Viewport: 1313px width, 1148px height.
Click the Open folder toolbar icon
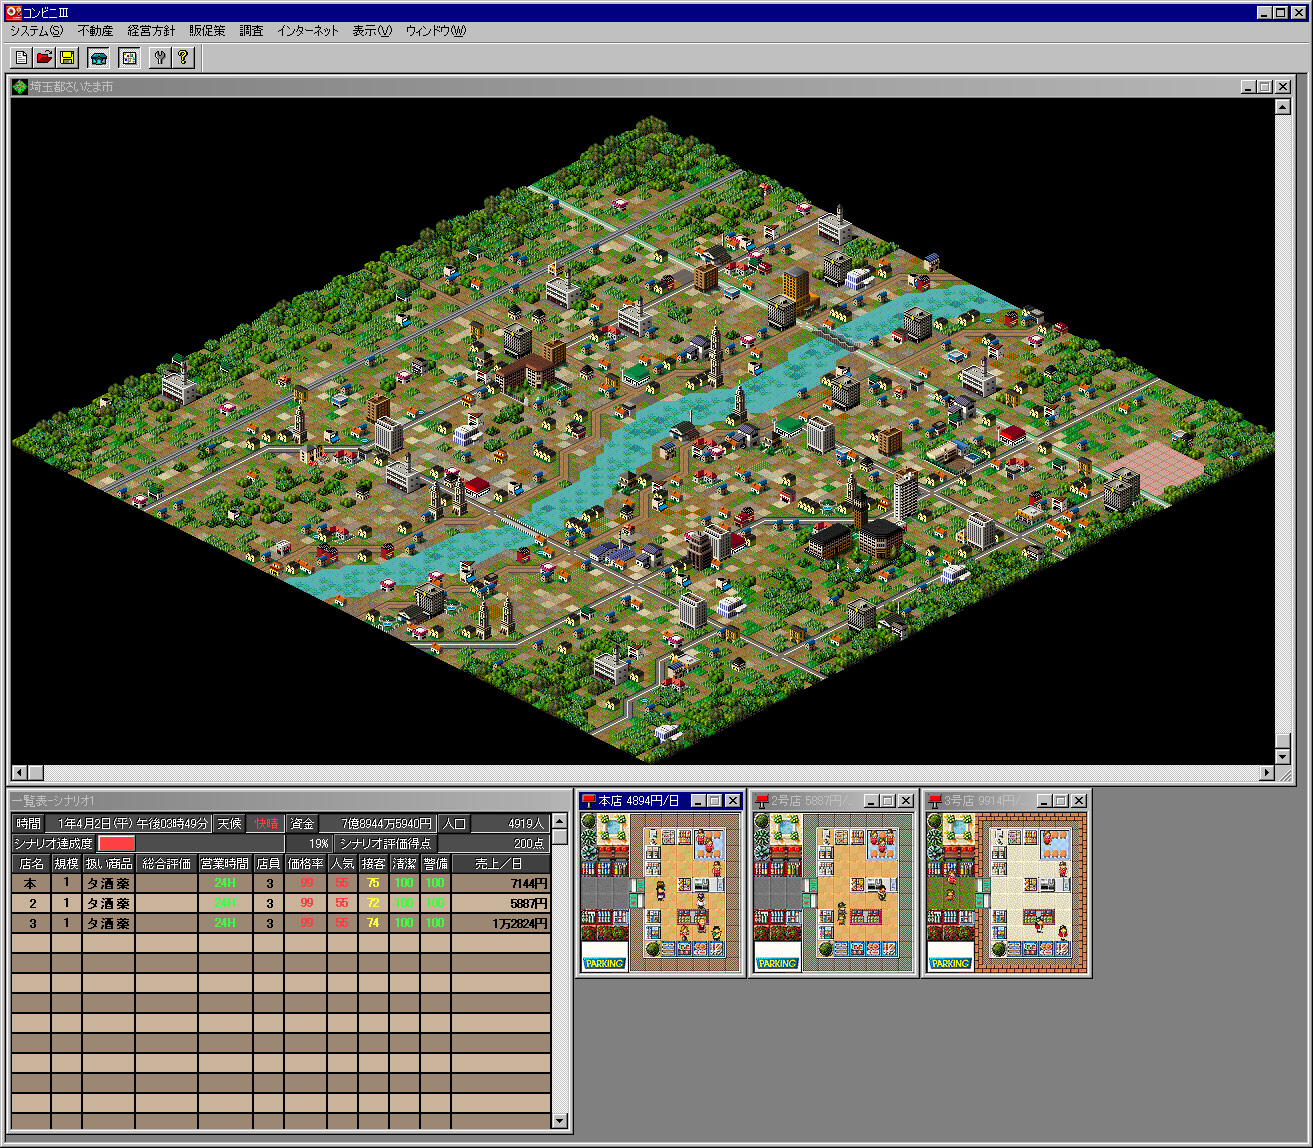[44, 58]
